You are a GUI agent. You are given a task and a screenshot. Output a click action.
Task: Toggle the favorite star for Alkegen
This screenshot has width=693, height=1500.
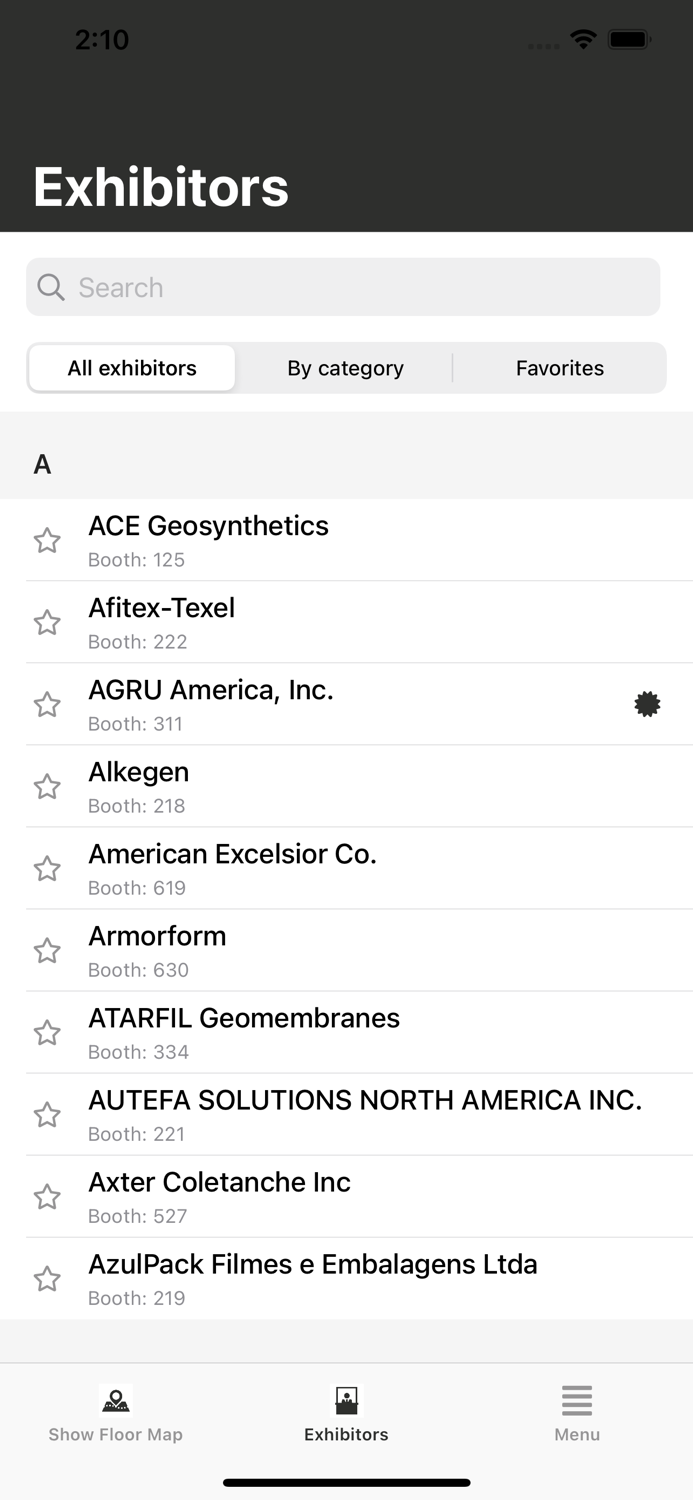pyautogui.click(x=47, y=787)
